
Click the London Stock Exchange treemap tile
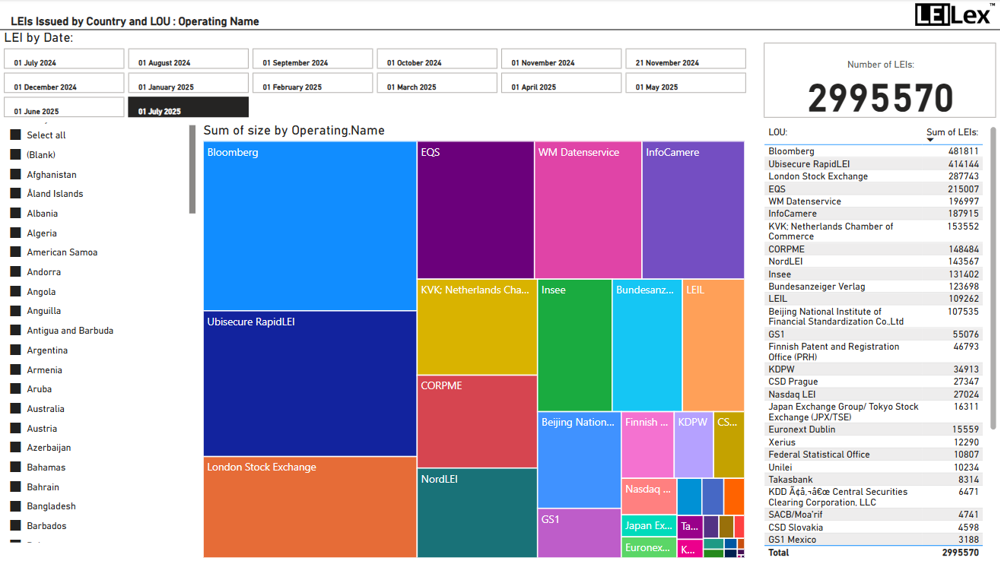pyautogui.click(x=310, y=507)
